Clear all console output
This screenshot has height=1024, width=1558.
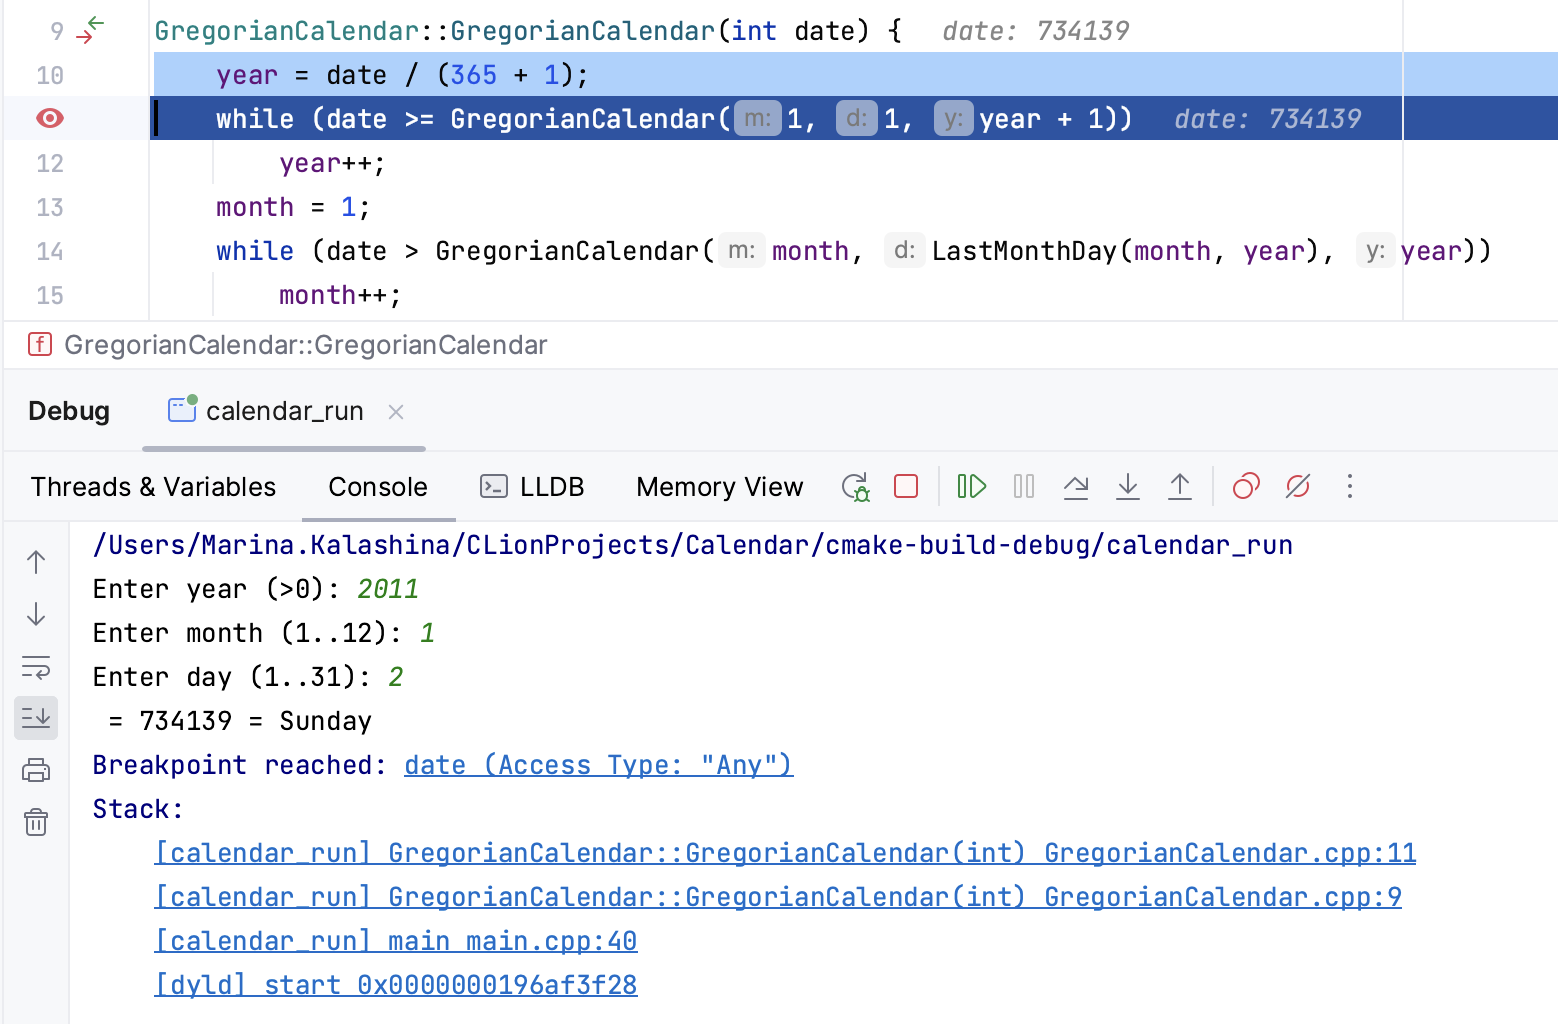coord(36,822)
